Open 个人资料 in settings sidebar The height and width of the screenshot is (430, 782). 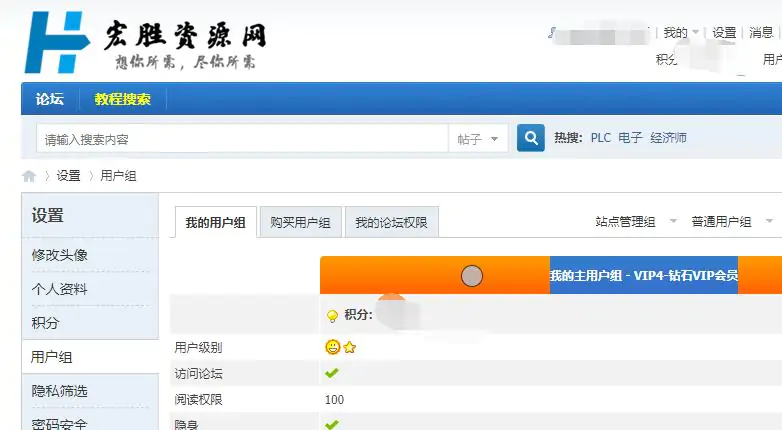(60, 289)
